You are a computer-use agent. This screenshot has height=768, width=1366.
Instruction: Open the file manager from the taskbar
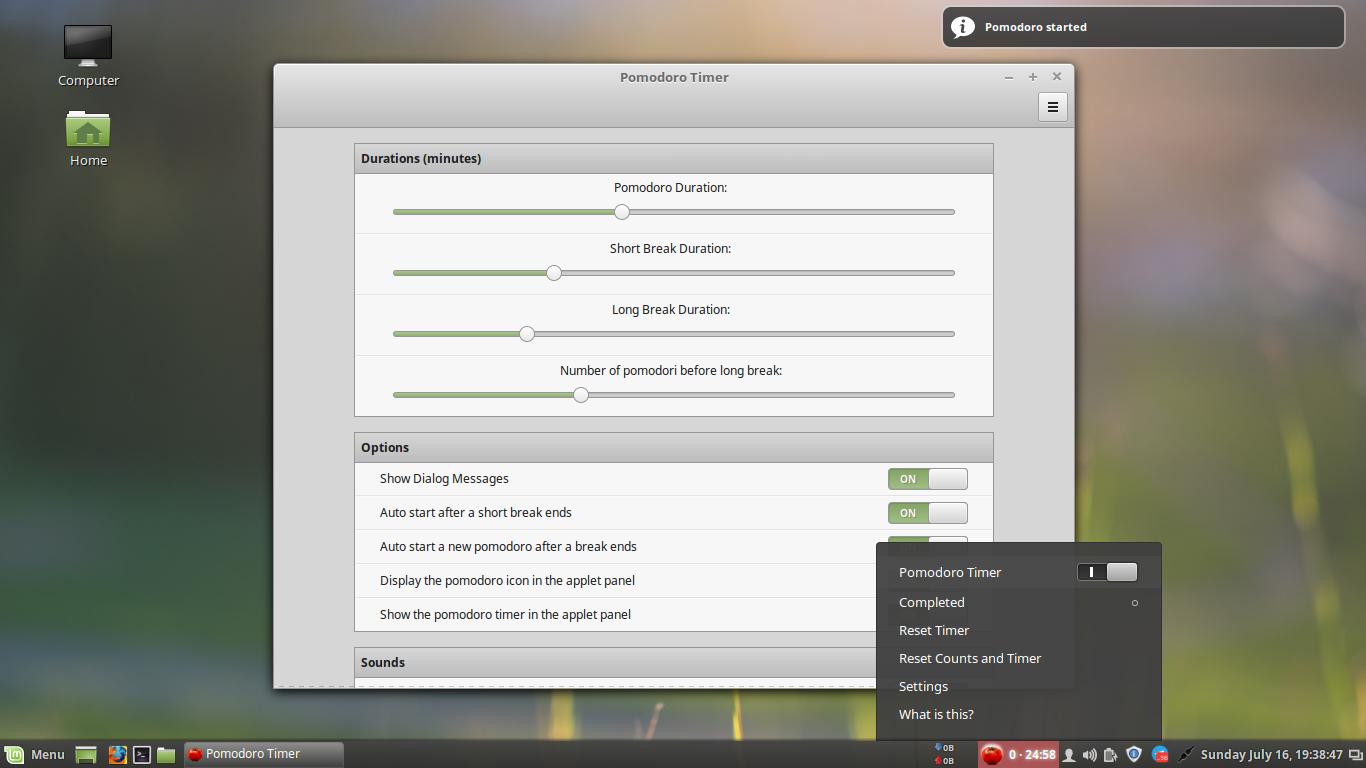click(166, 754)
